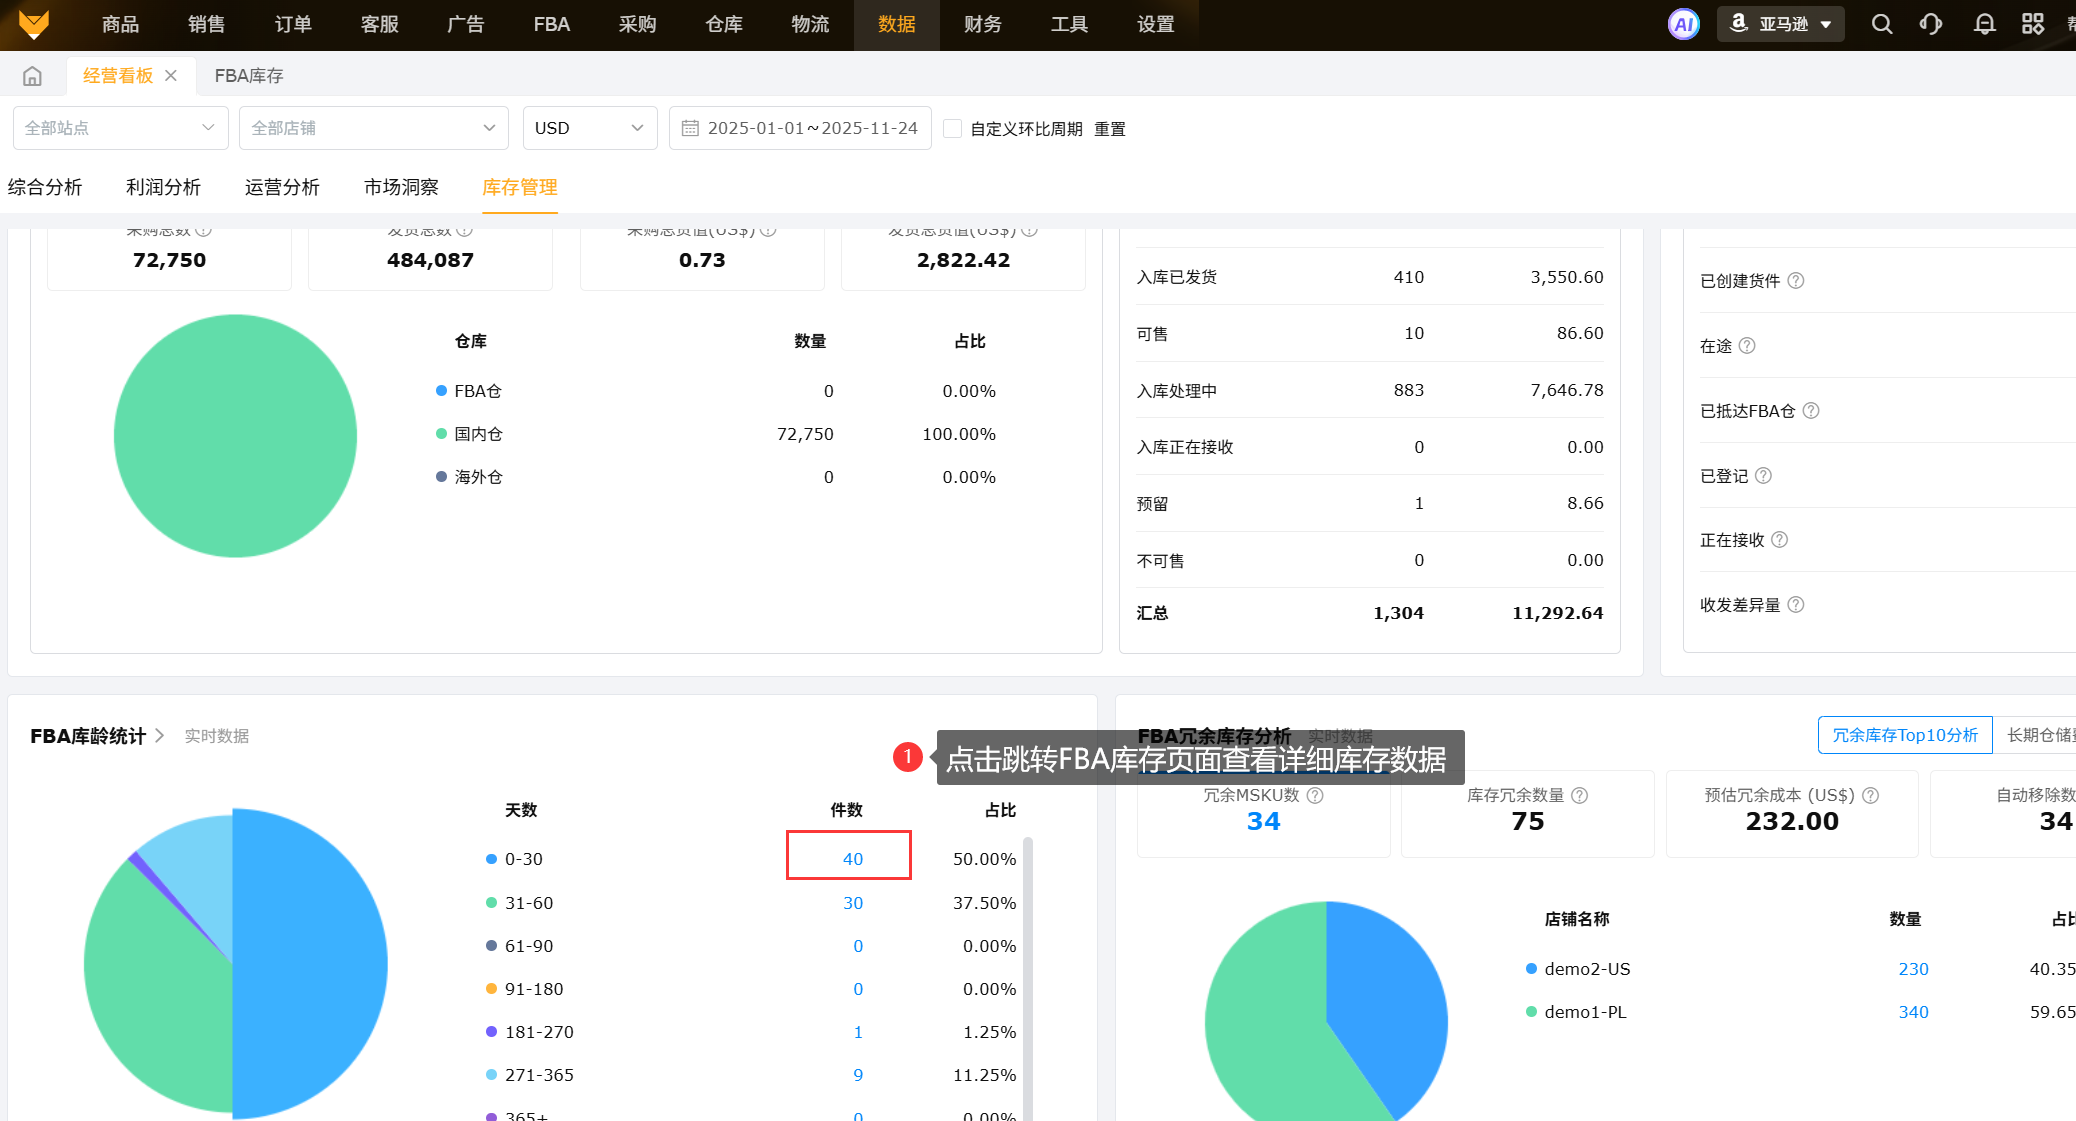Click the 0-30 days count 40

852,859
